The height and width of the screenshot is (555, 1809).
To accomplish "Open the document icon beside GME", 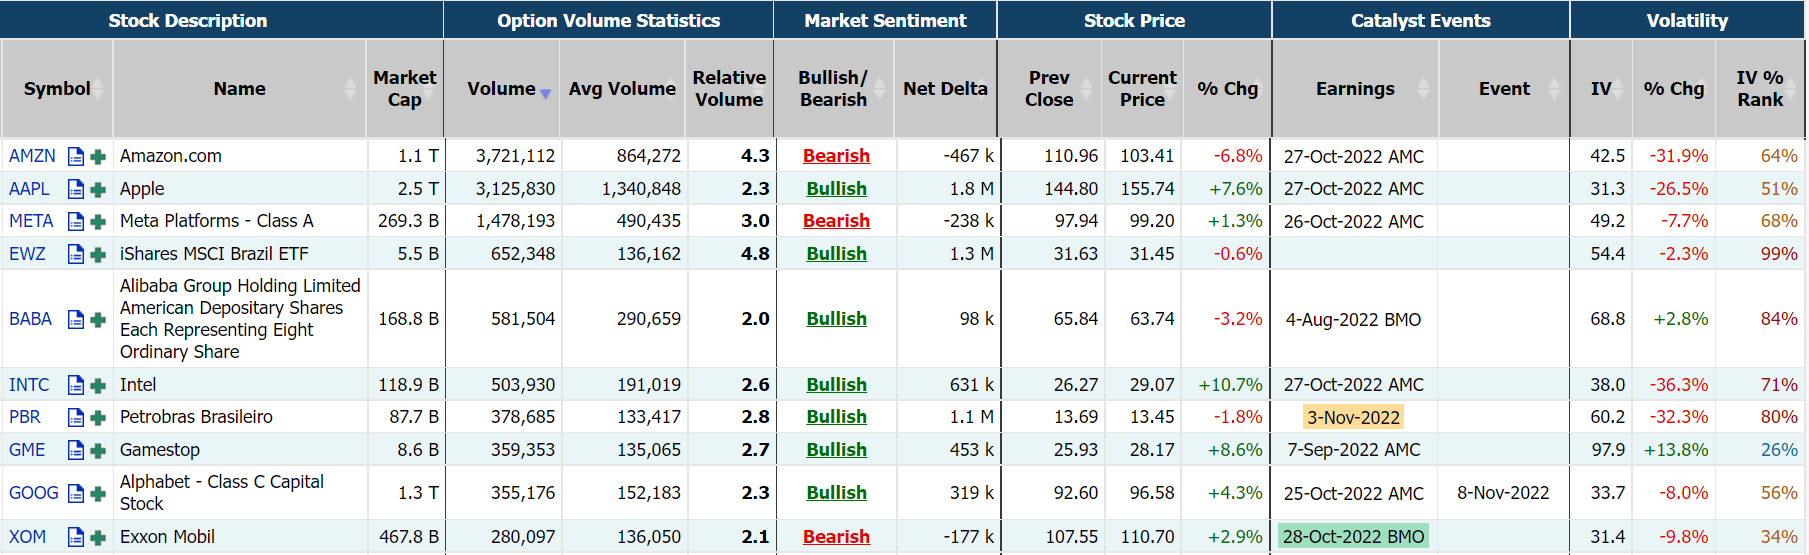I will 75,450.
